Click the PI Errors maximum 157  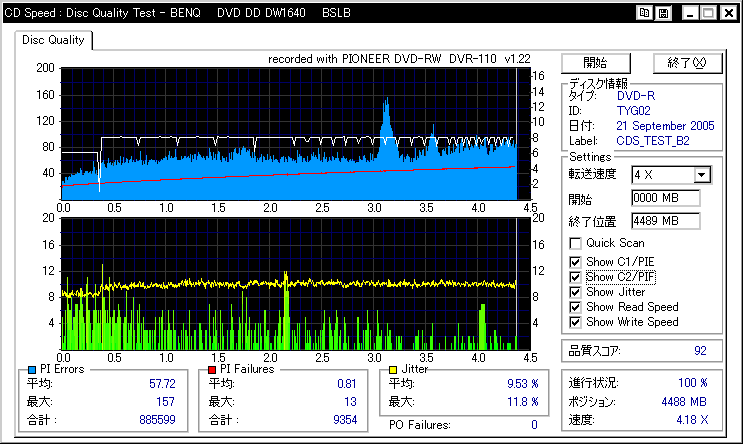(166, 402)
